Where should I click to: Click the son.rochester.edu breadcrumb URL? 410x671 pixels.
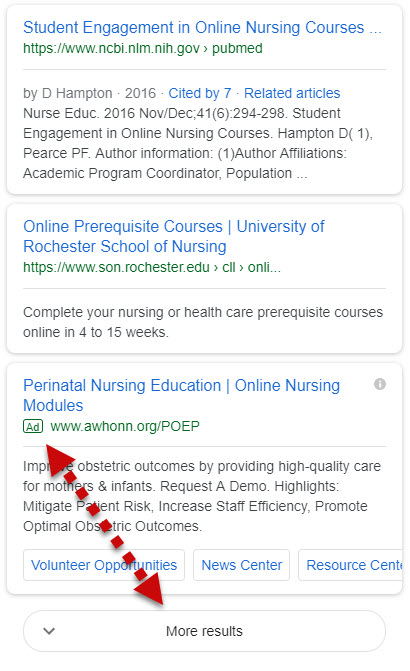coord(152,267)
